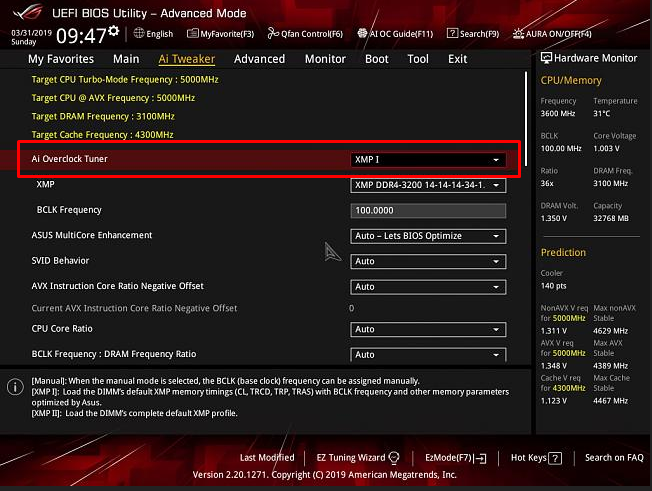This screenshot has height=491, width=652.
Task: Click the 4467 MHz max cache value
Action: (610, 401)
